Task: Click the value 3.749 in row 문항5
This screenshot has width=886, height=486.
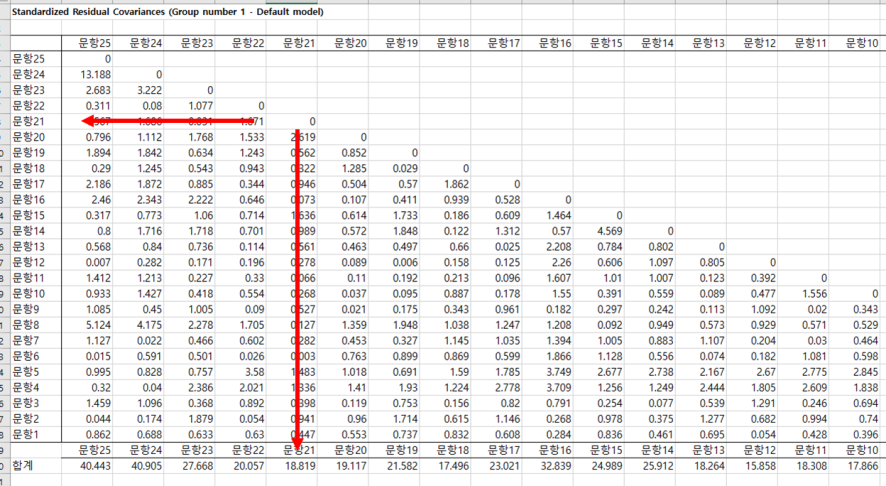Action: [x=558, y=372]
